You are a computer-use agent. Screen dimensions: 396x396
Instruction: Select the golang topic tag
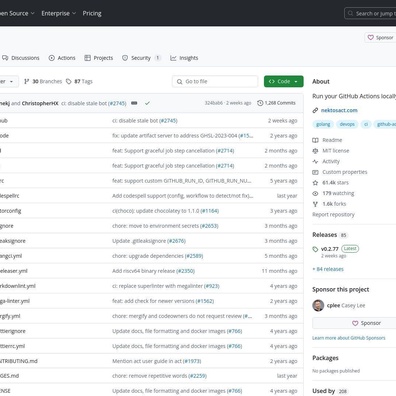[323, 124]
